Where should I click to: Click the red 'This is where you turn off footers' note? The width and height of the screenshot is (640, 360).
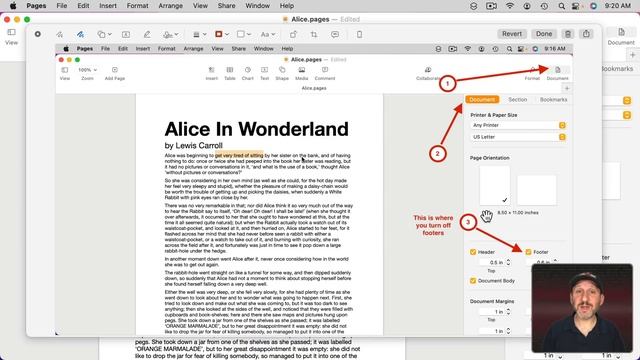[x=433, y=225]
